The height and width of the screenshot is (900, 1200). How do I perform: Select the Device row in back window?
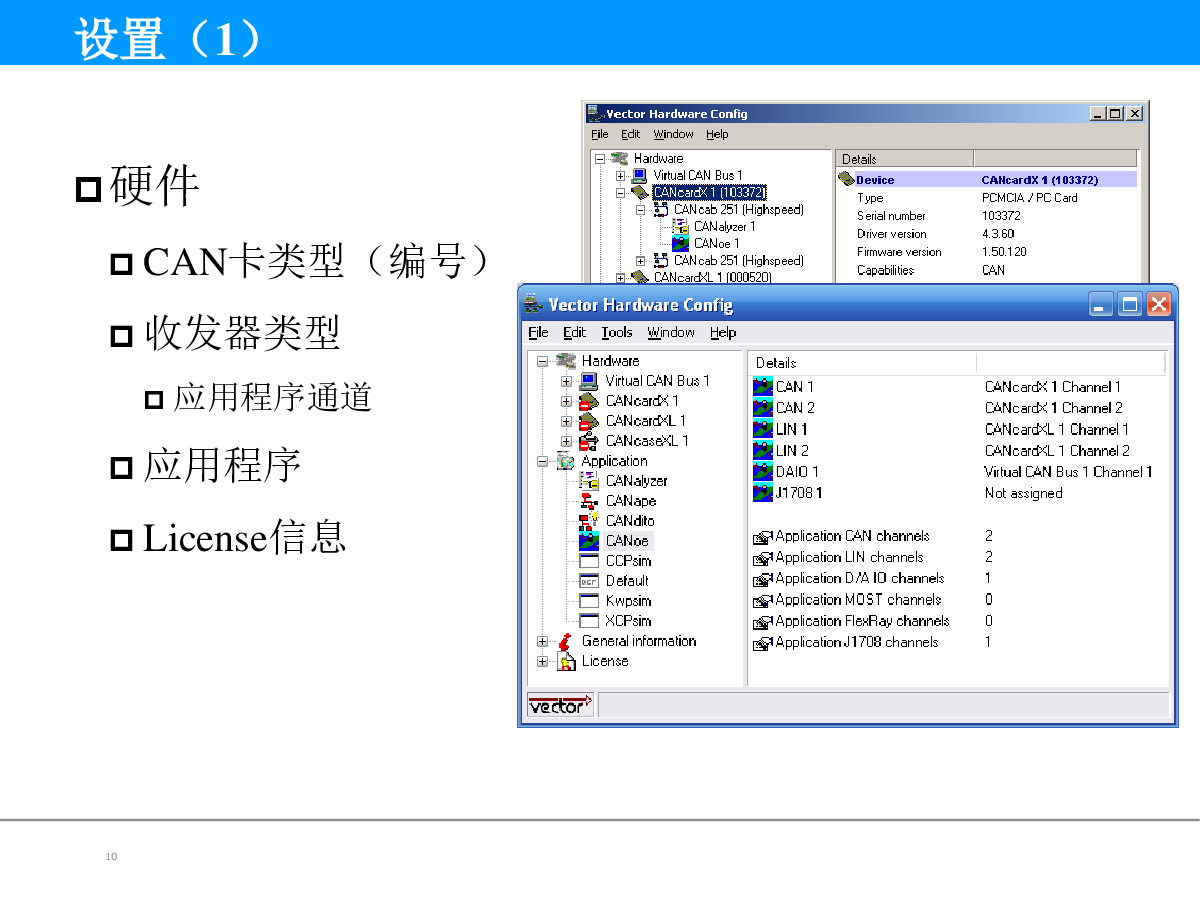point(987,180)
